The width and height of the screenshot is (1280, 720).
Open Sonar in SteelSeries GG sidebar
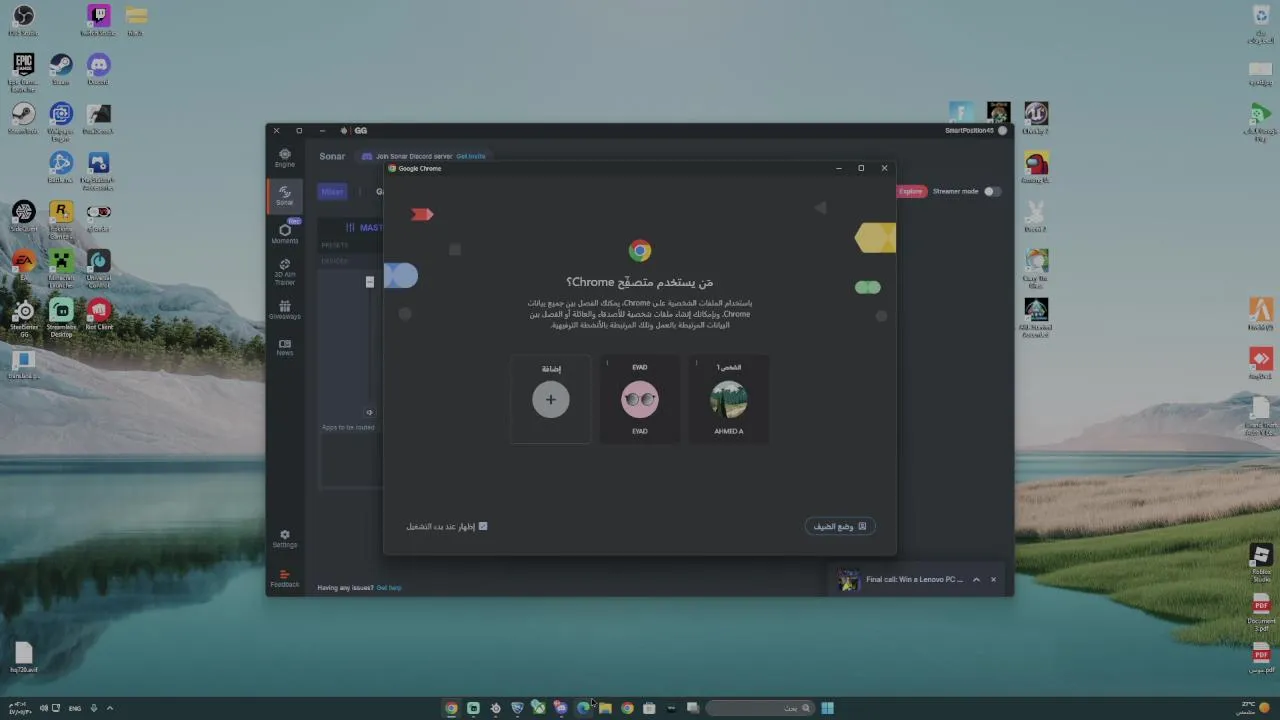pos(285,195)
